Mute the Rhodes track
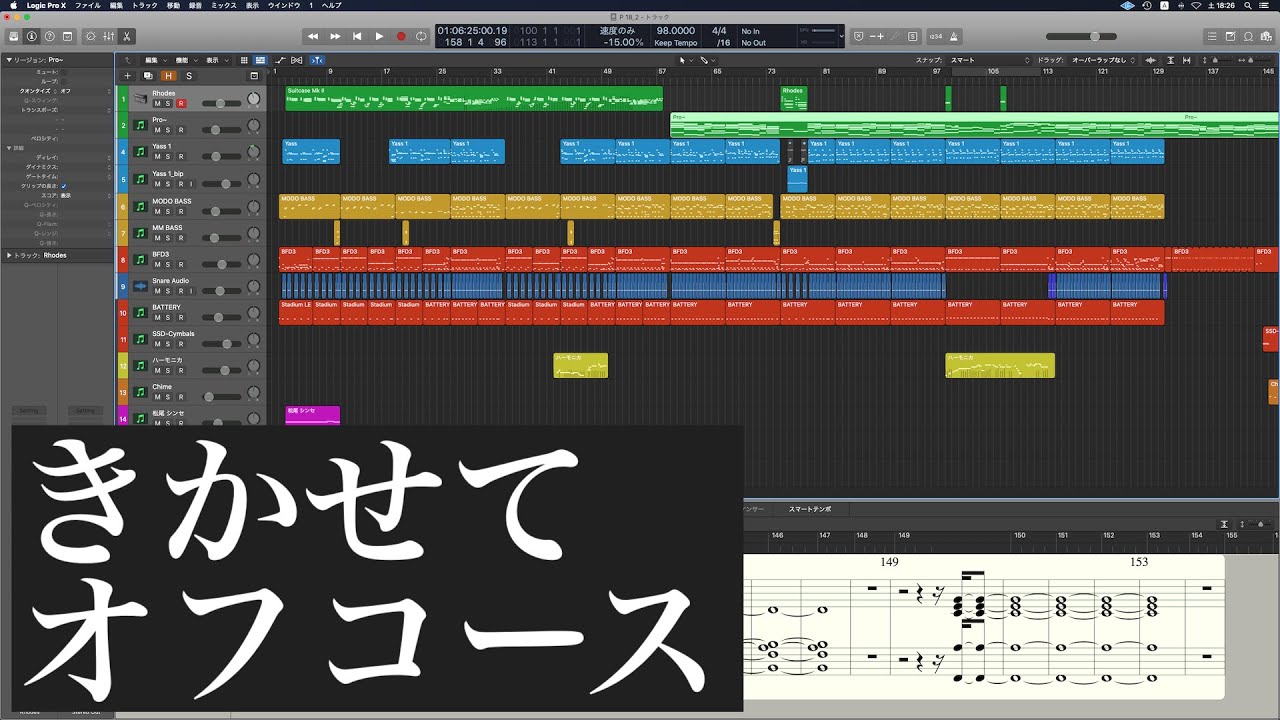Screen dimensions: 1280x720 point(157,103)
